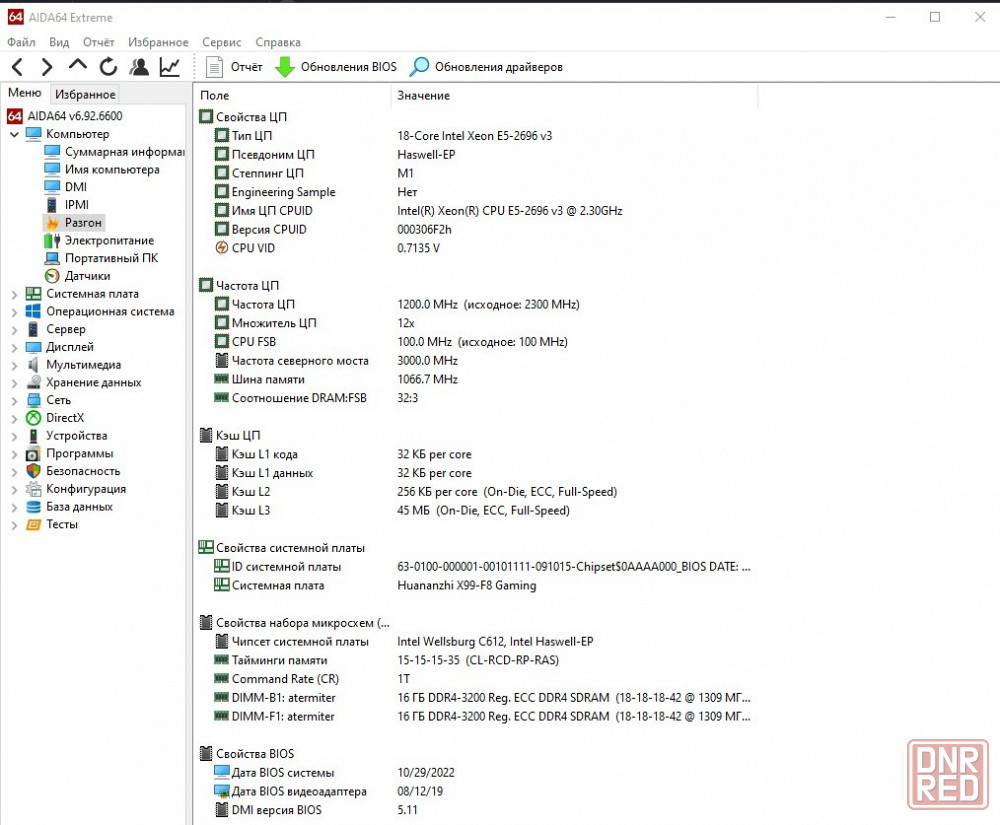The height and width of the screenshot is (825, 1000).
Task: Open the Отчёт menu in the menu bar
Action: (98, 42)
